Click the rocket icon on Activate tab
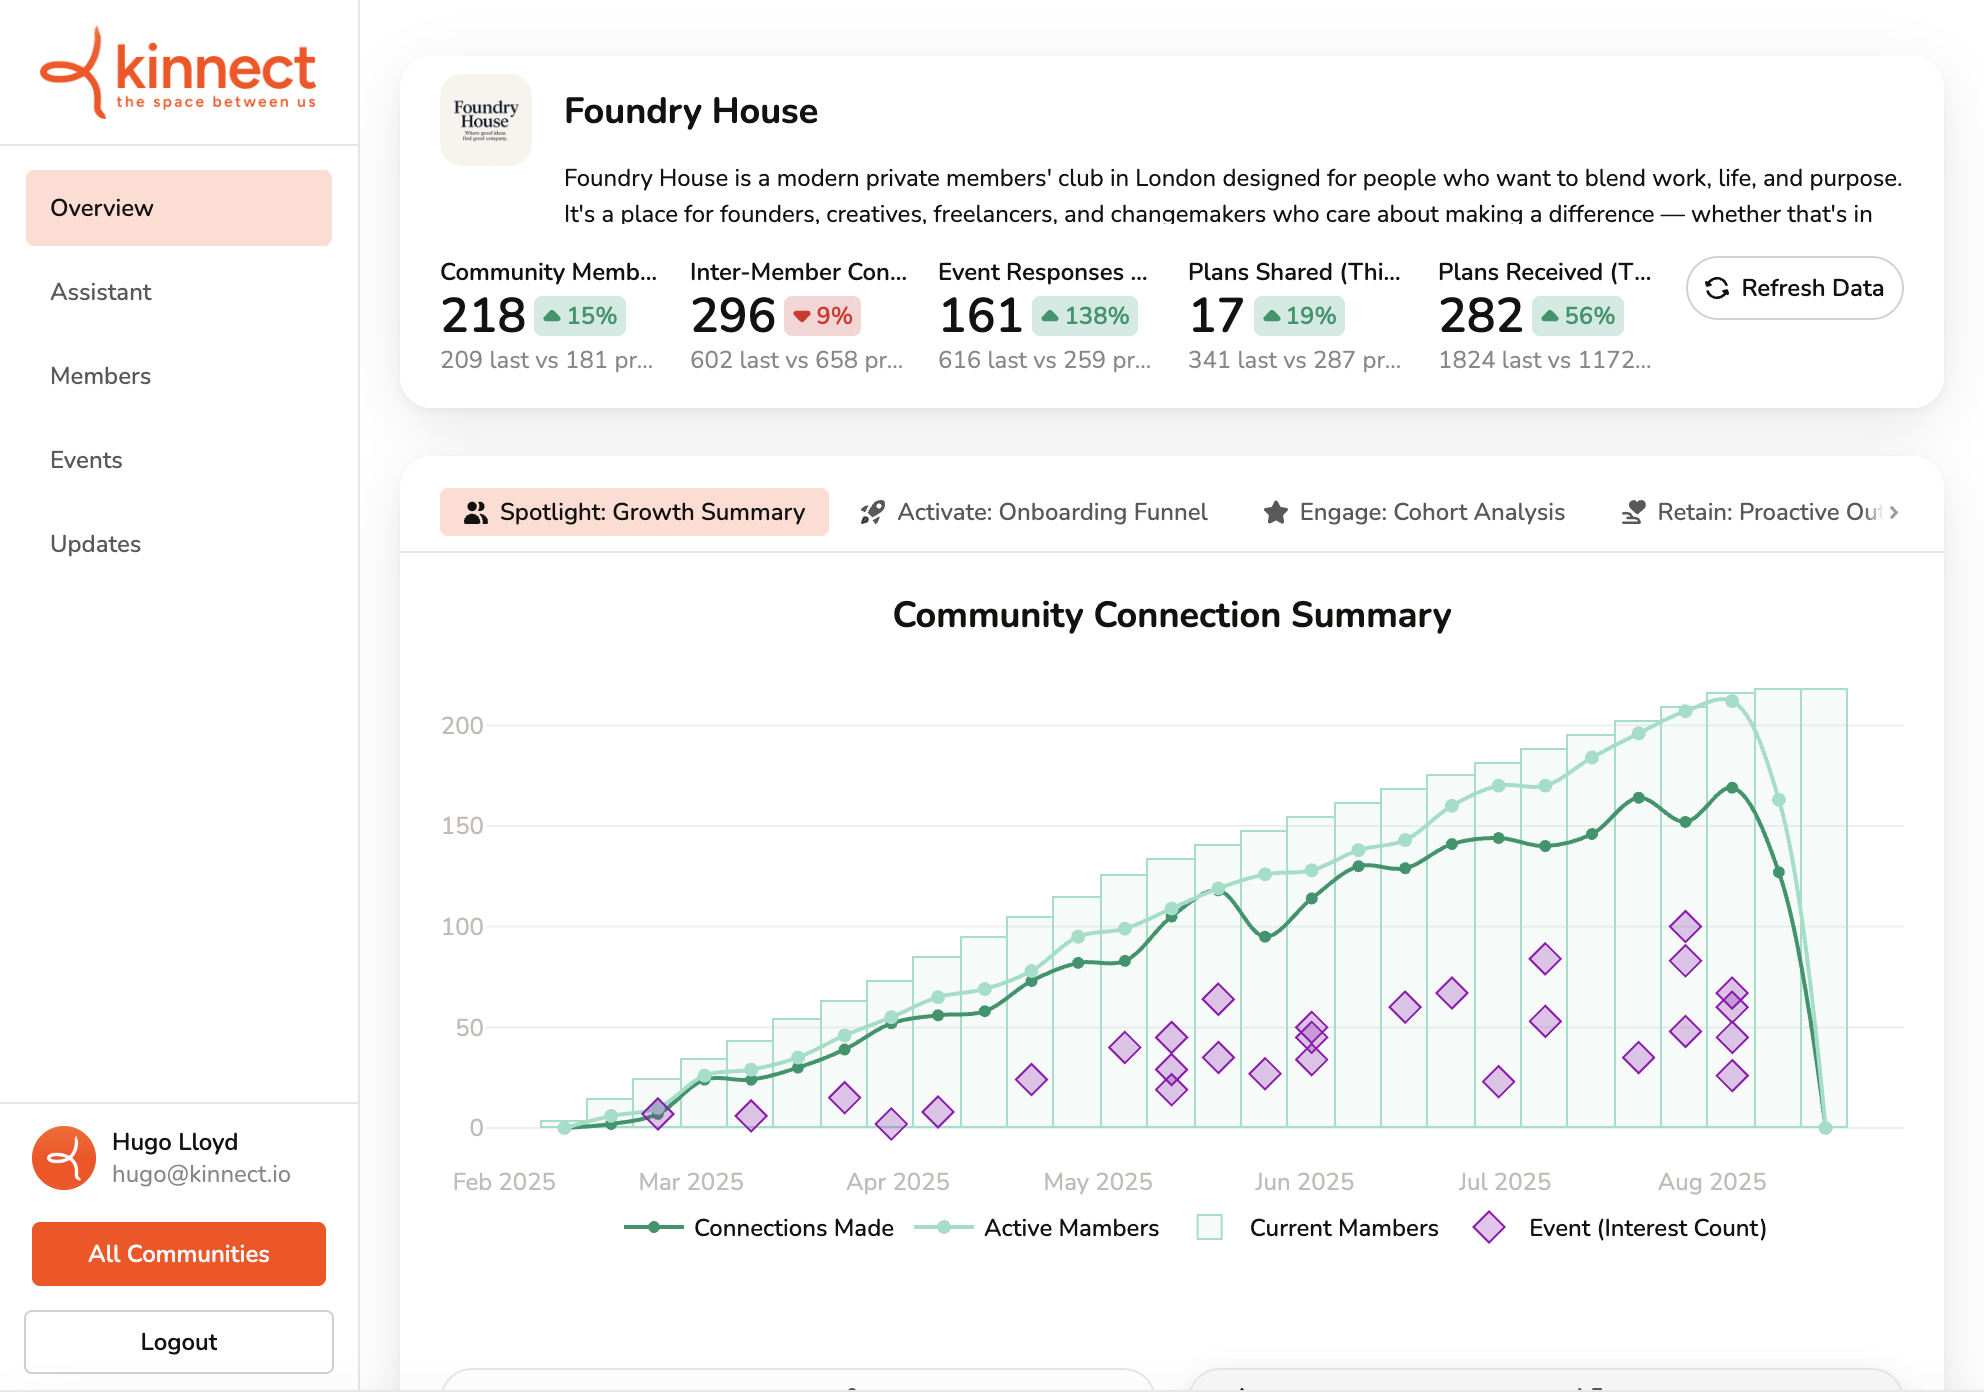Screen dimensions: 1984x1392 [873, 512]
